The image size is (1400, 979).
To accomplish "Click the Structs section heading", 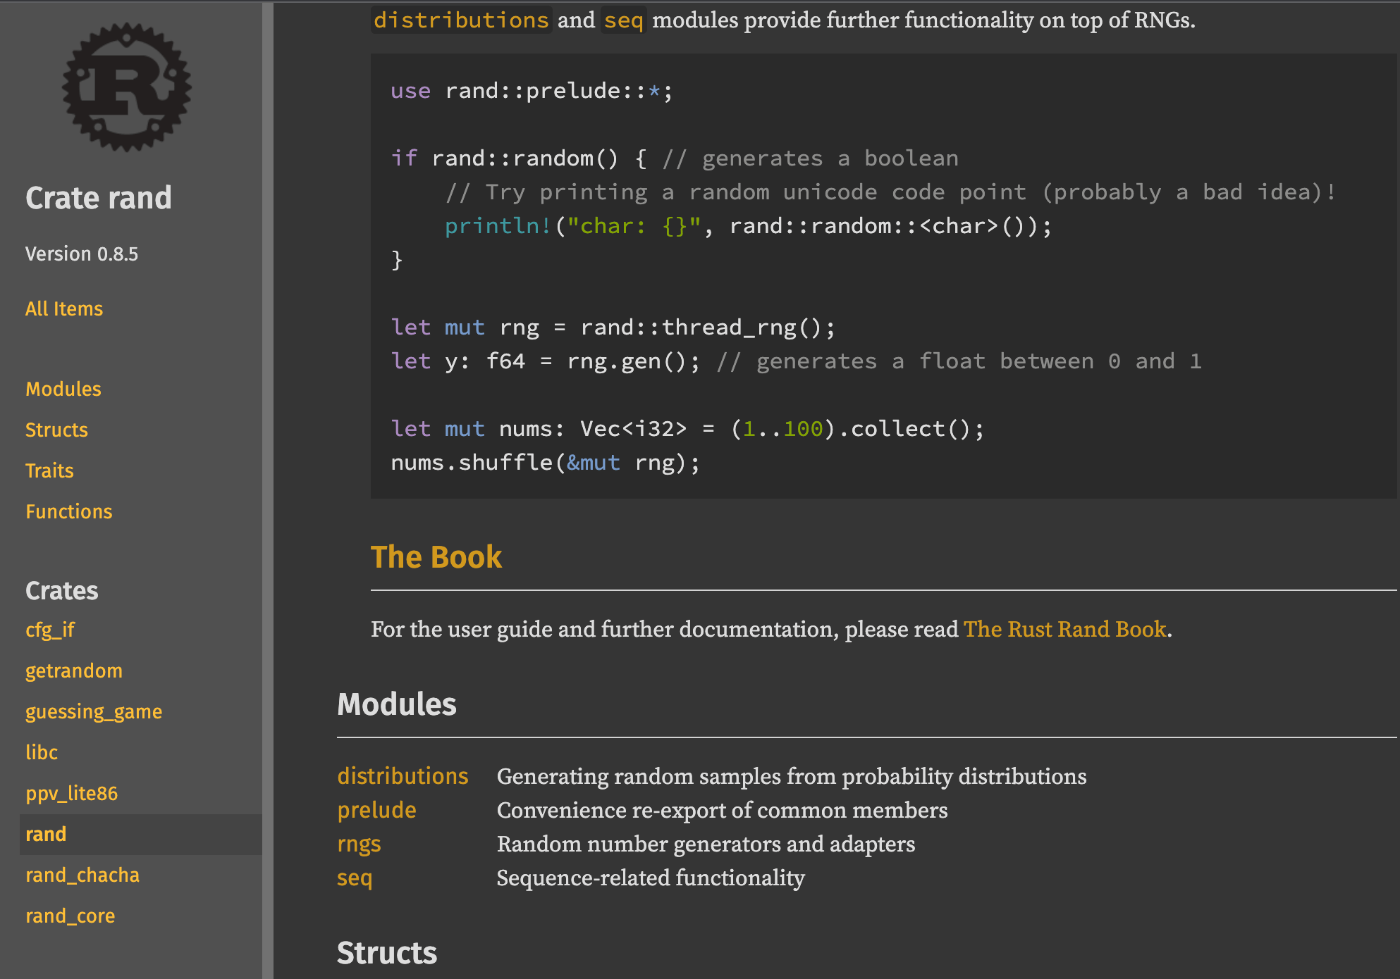I will coord(387,953).
